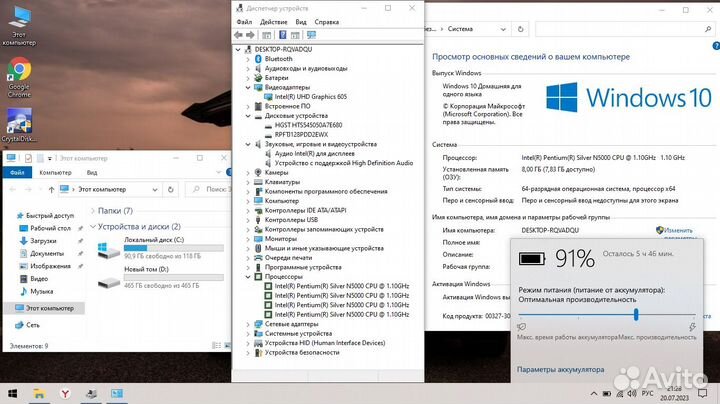Image resolution: width=720 pixels, height=404 pixels.
Task: Collapse the Процессоры category
Action: 248,276
